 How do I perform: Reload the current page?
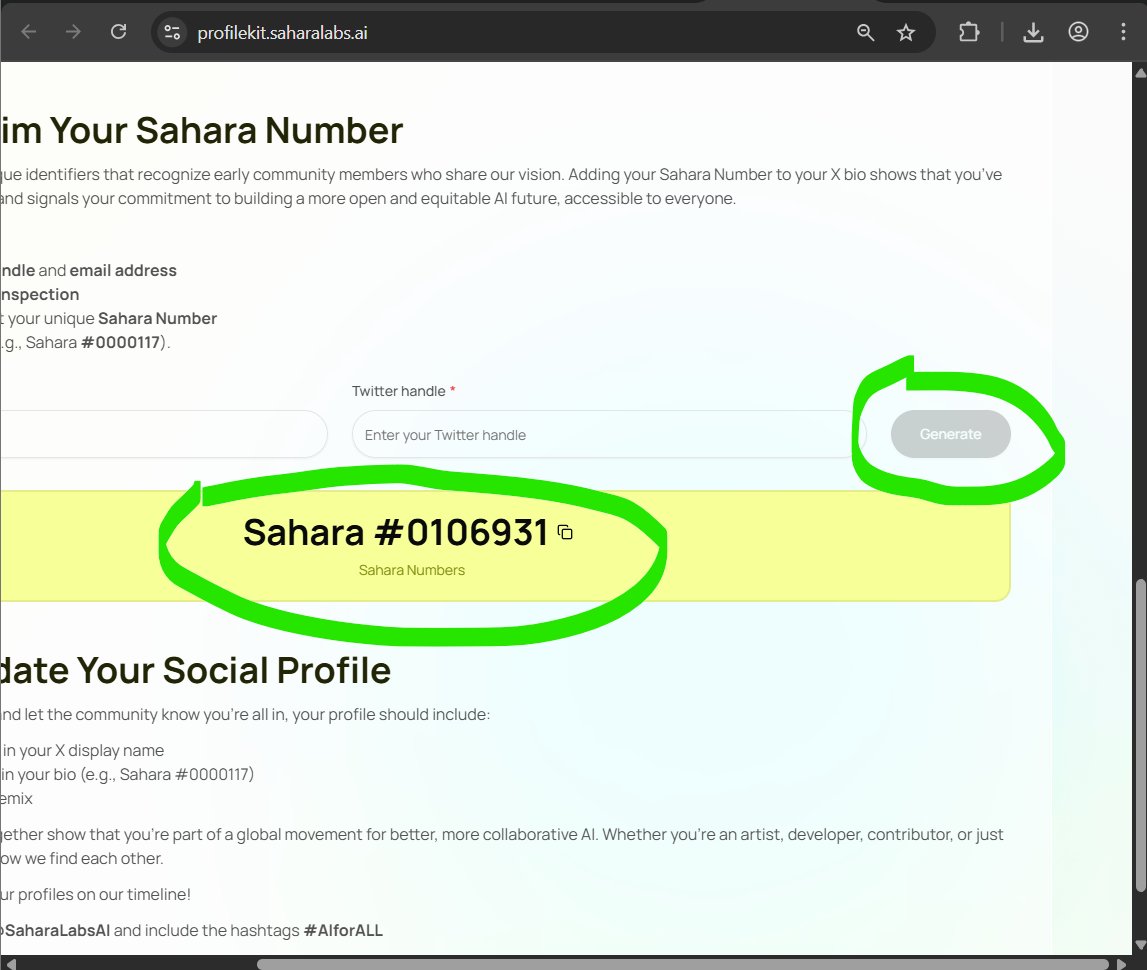click(119, 32)
